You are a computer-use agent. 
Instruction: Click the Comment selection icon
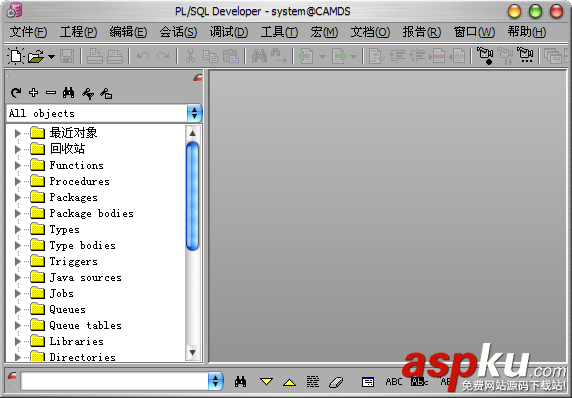point(437,56)
